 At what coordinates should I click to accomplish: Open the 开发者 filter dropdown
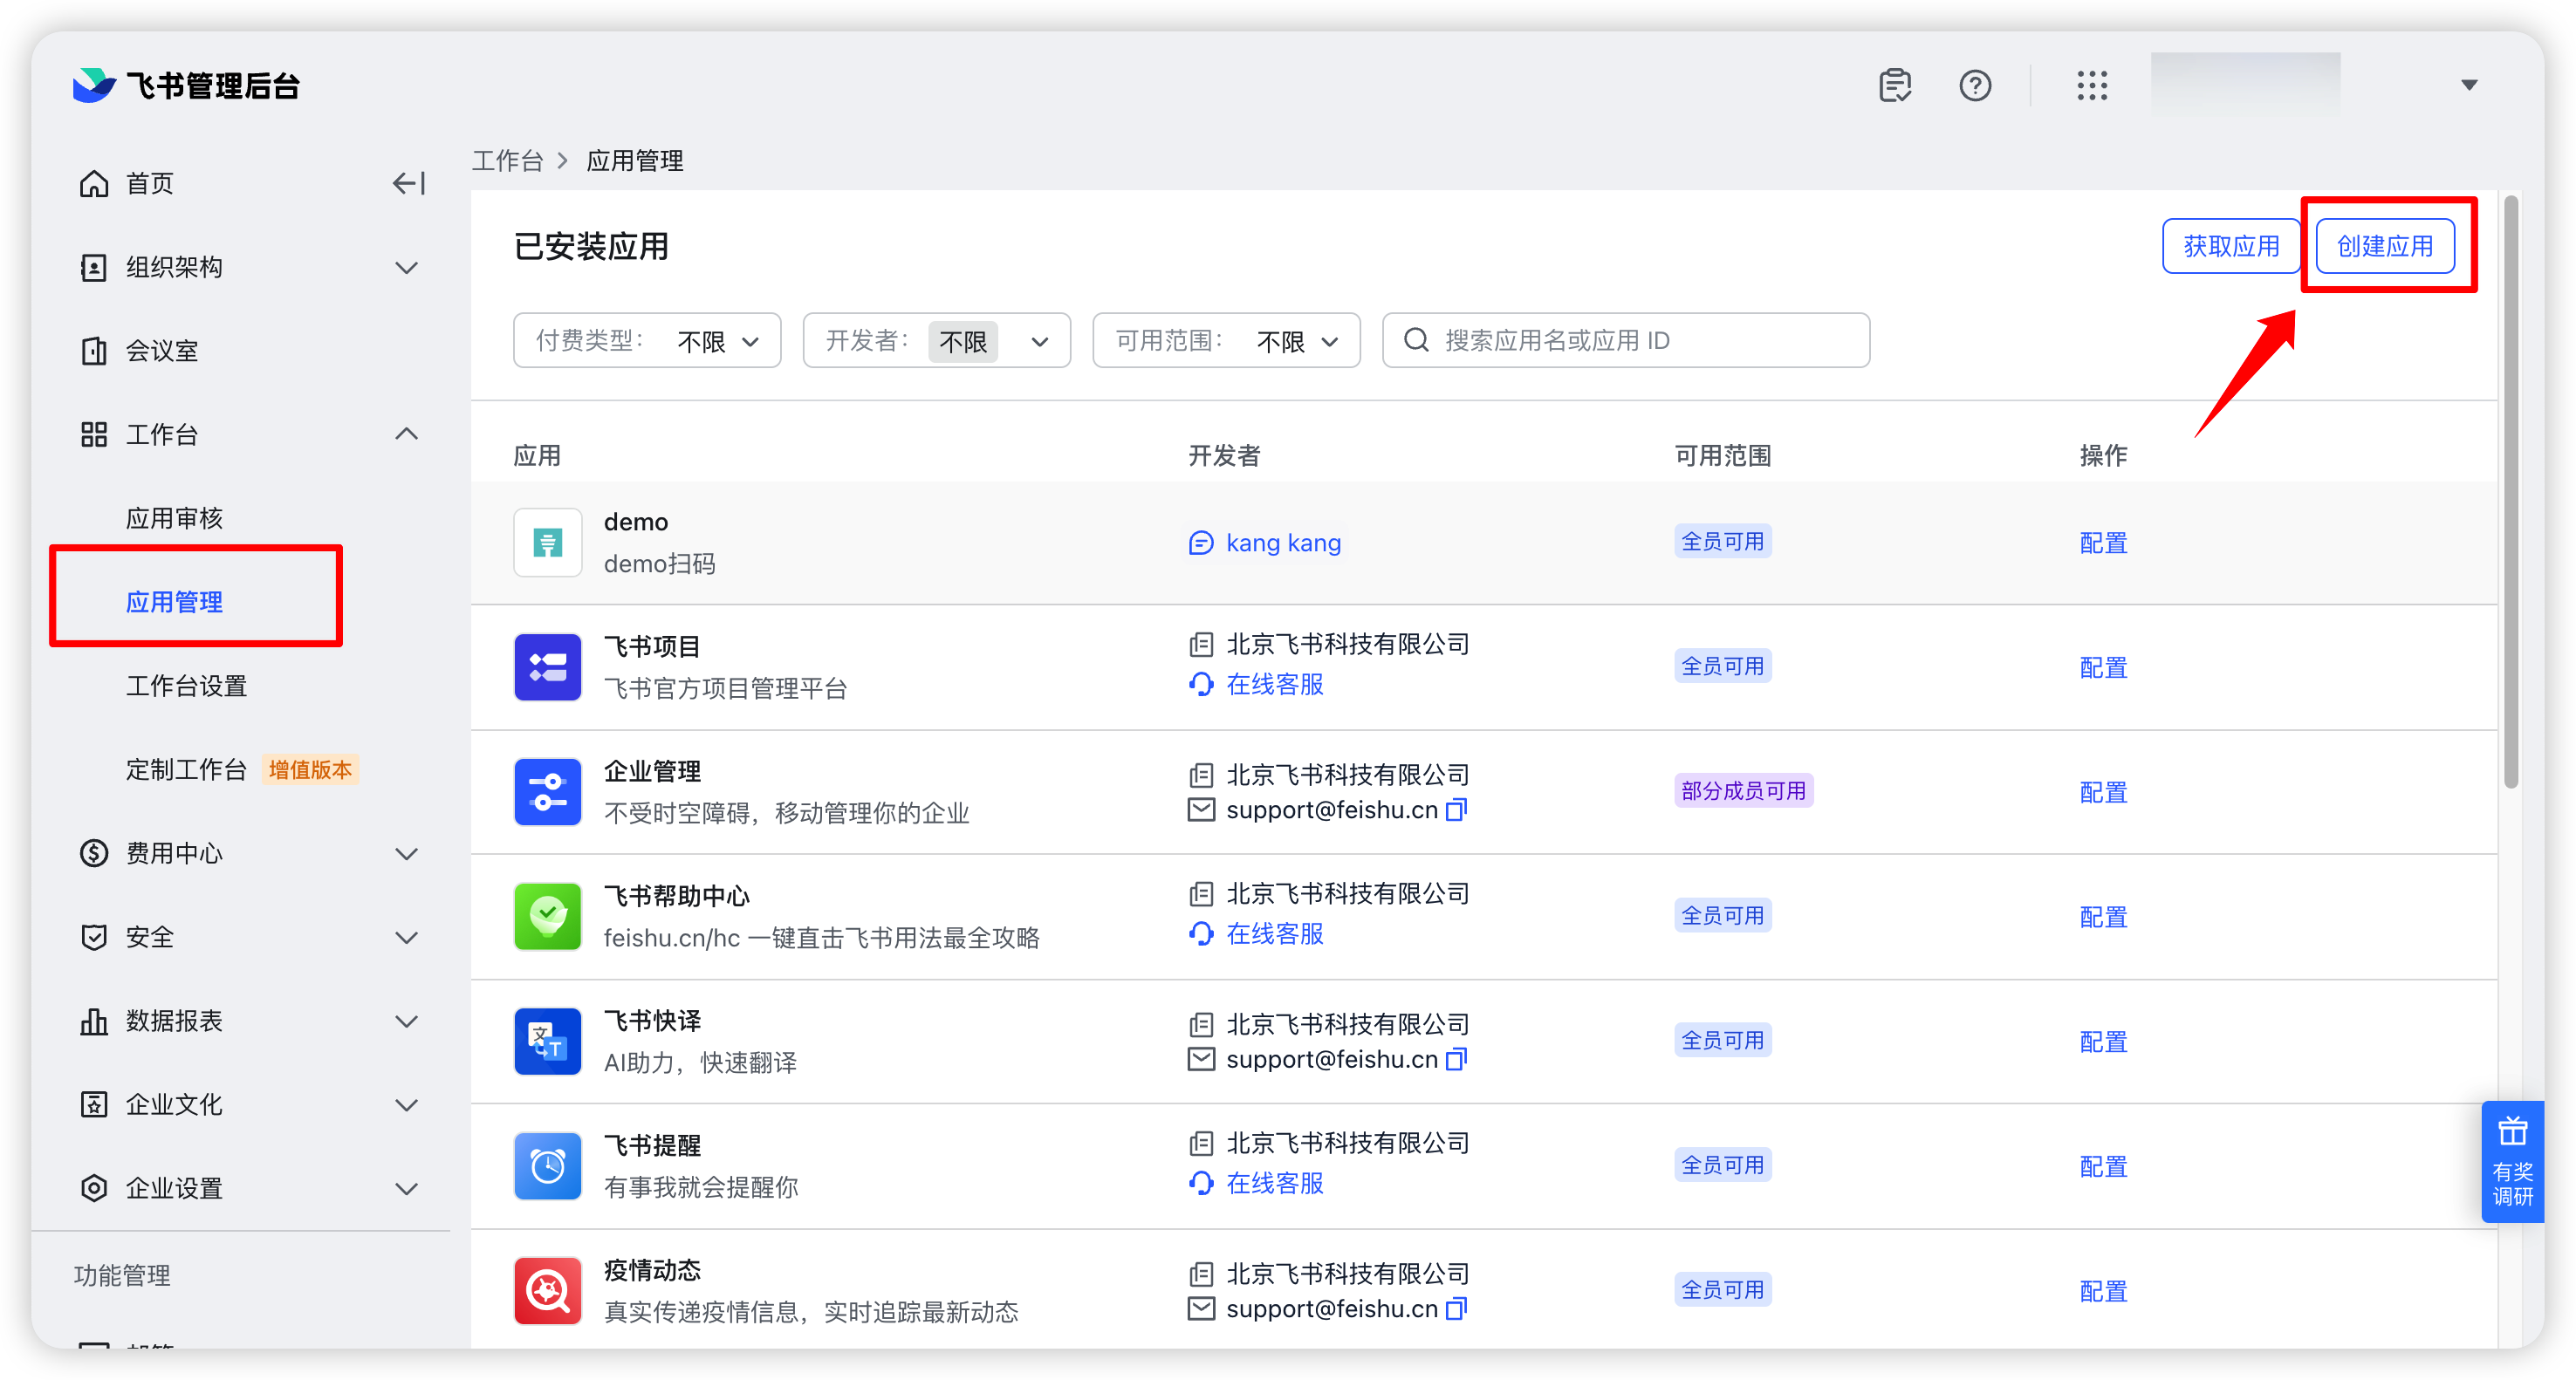click(937, 341)
